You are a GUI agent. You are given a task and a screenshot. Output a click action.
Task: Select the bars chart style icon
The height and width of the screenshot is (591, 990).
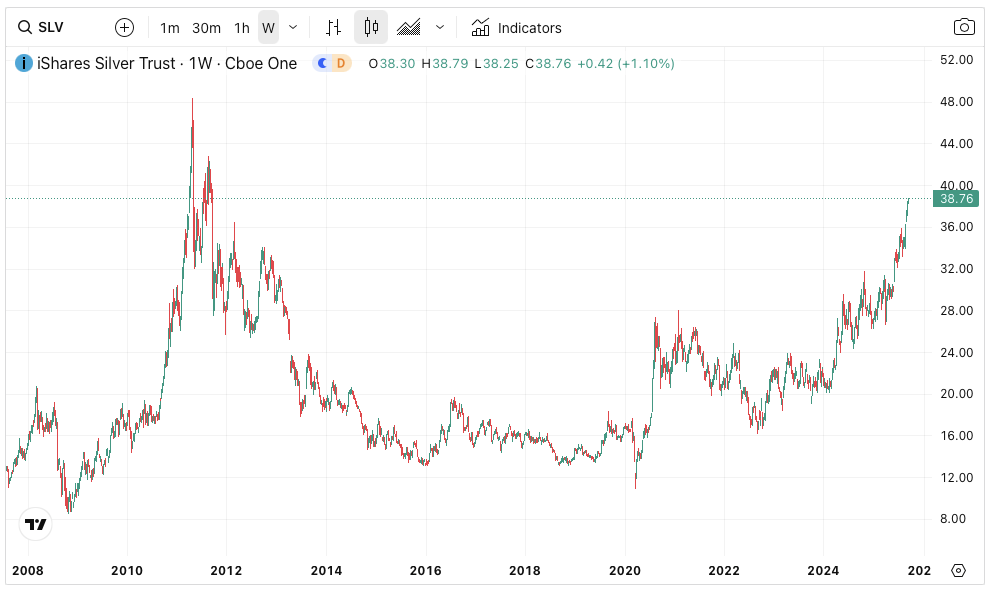click(334, 28)
